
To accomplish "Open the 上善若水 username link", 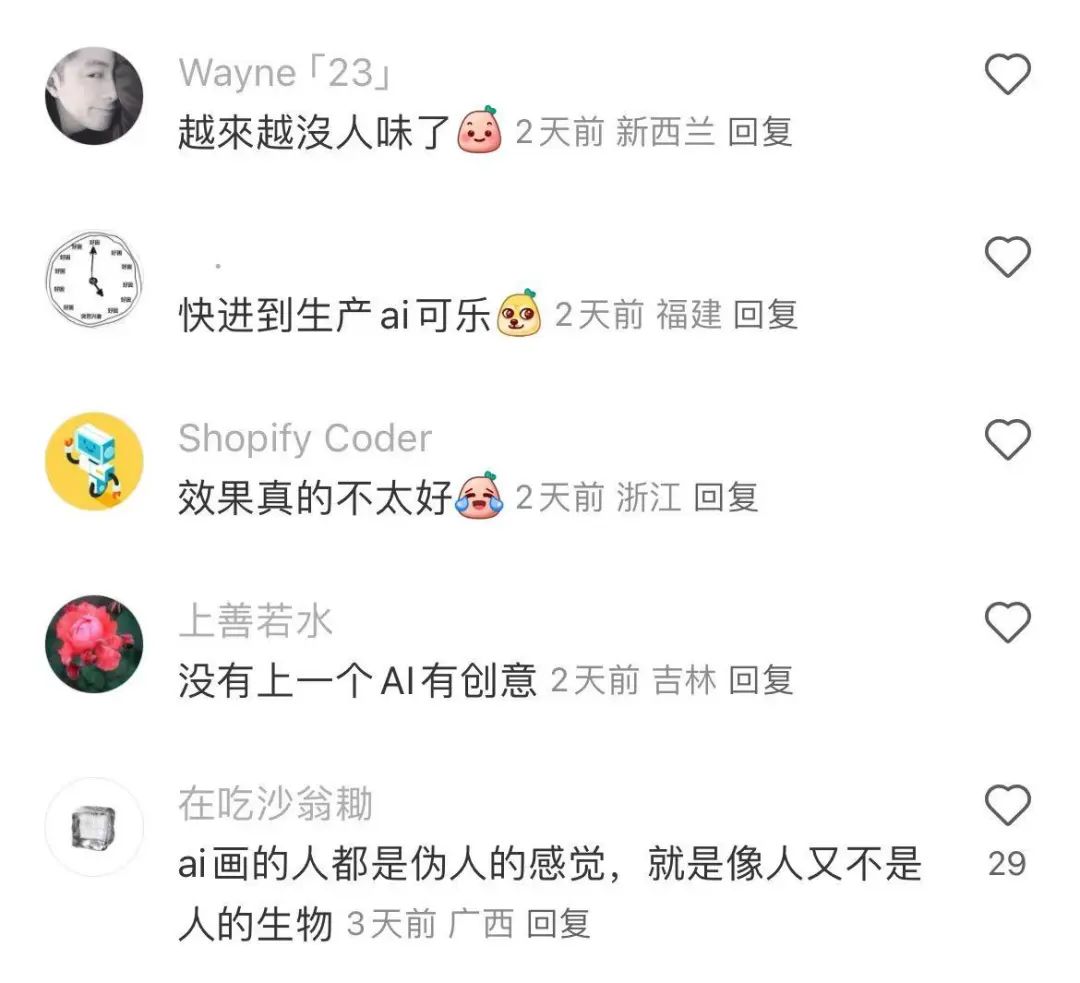I will [x=256, y=621].
